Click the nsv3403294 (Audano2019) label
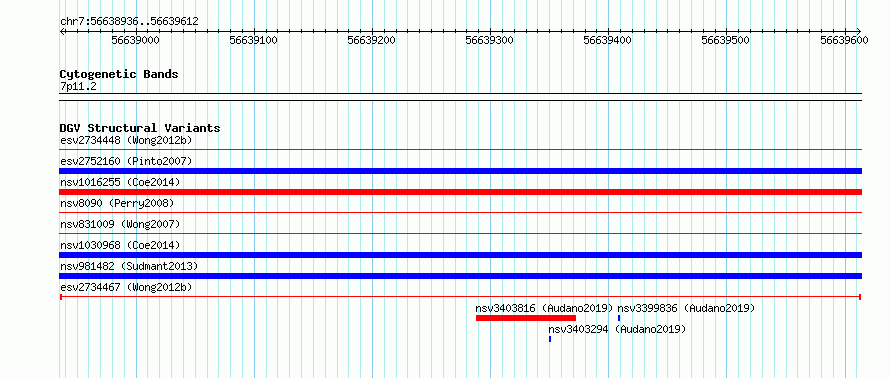The width and height of the screenshot is (890, 378). 616,329
